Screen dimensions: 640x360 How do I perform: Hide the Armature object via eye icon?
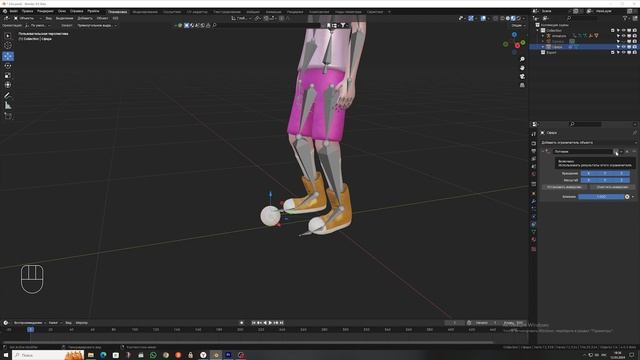pyautogui.click(x=623, y=36)
